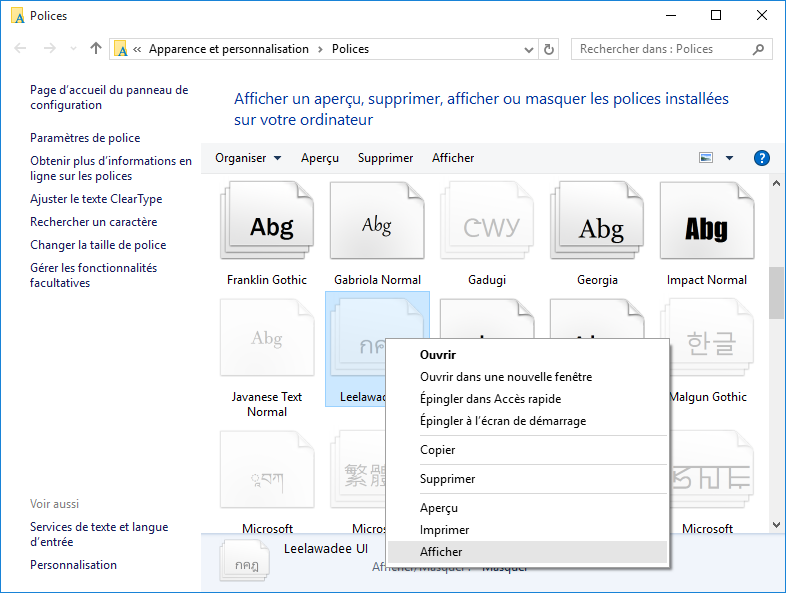Choose Ouvrir dans une nouvelle fenêtre
This screenshot has width=786, height=593.
click(x=527, y=377)
